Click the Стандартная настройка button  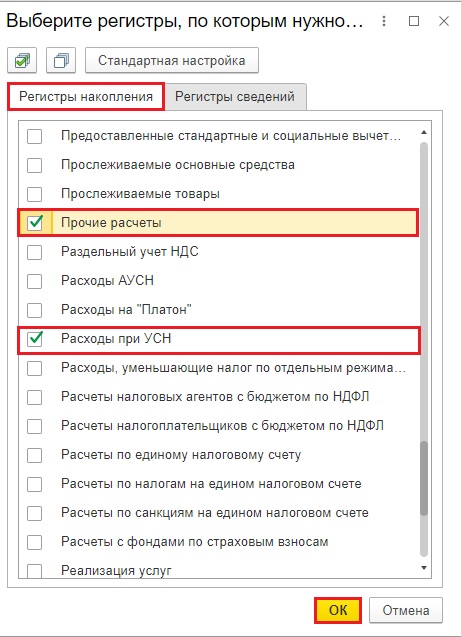point(172,61)
